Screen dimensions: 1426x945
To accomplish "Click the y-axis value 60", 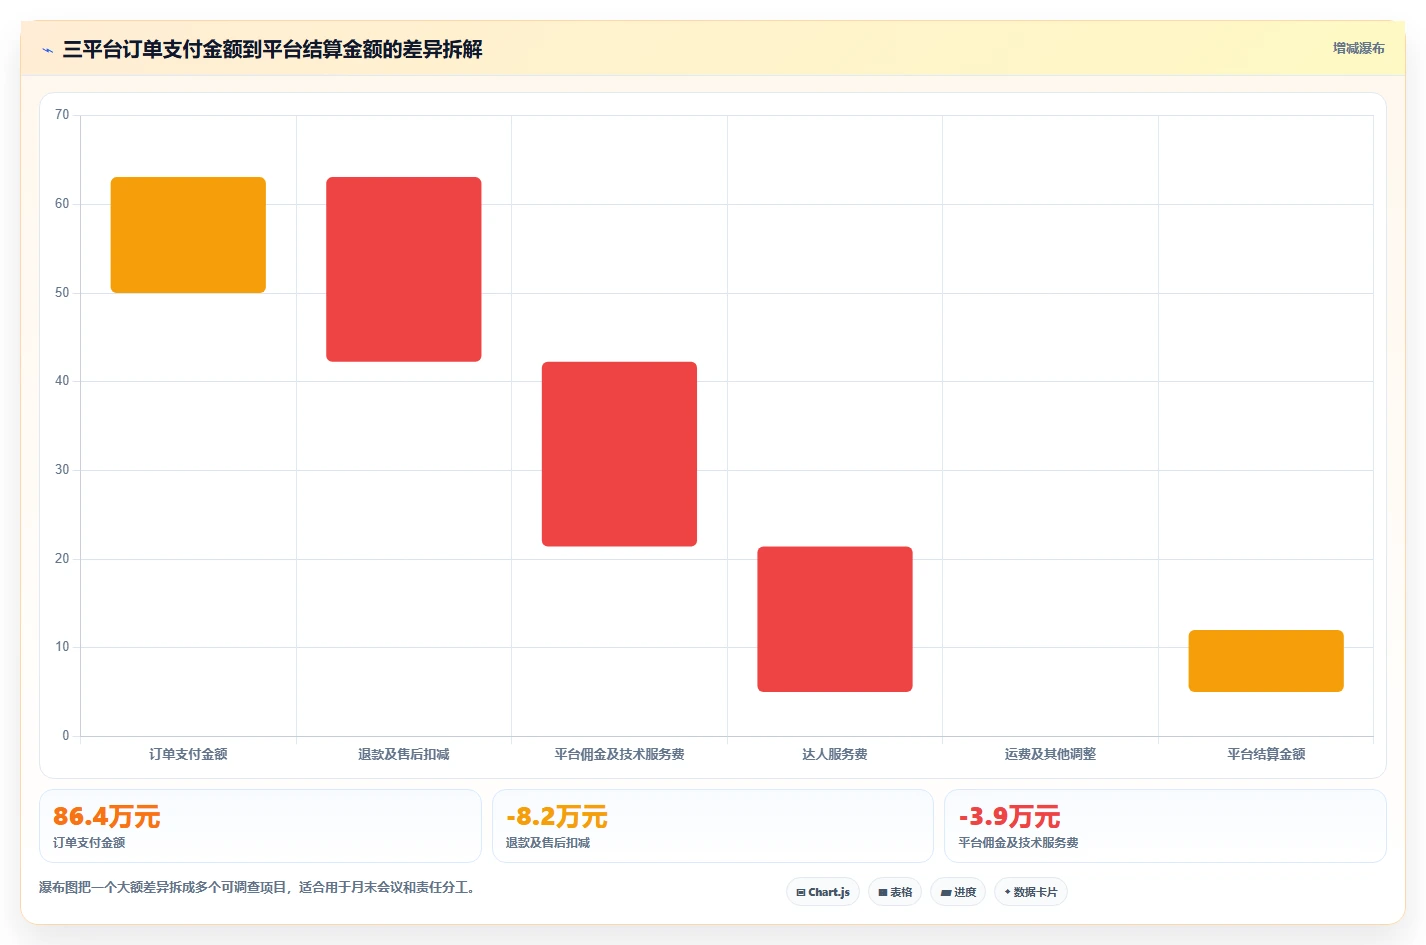I will [62, 204].
